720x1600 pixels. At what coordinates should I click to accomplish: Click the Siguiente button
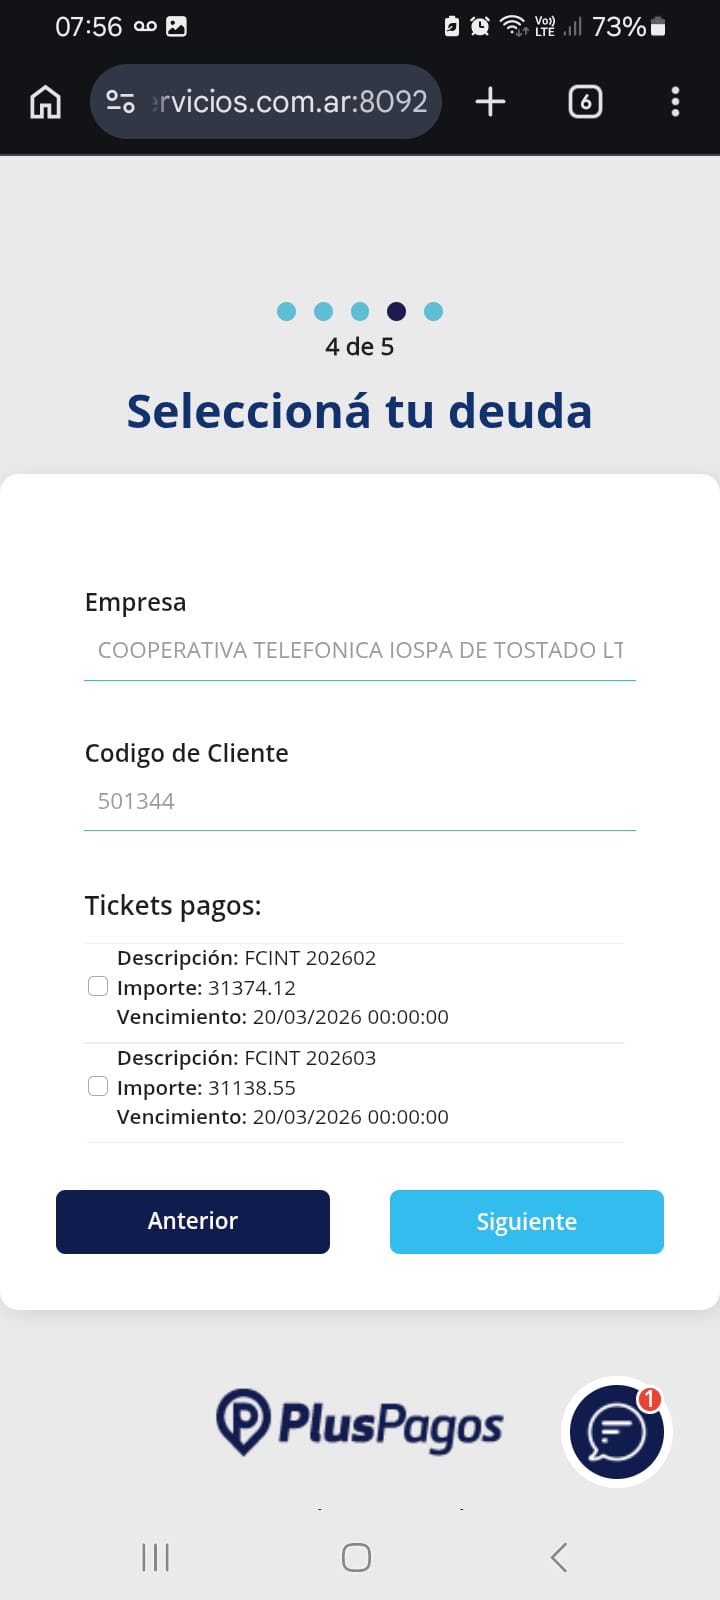(x=527, y=1221)
